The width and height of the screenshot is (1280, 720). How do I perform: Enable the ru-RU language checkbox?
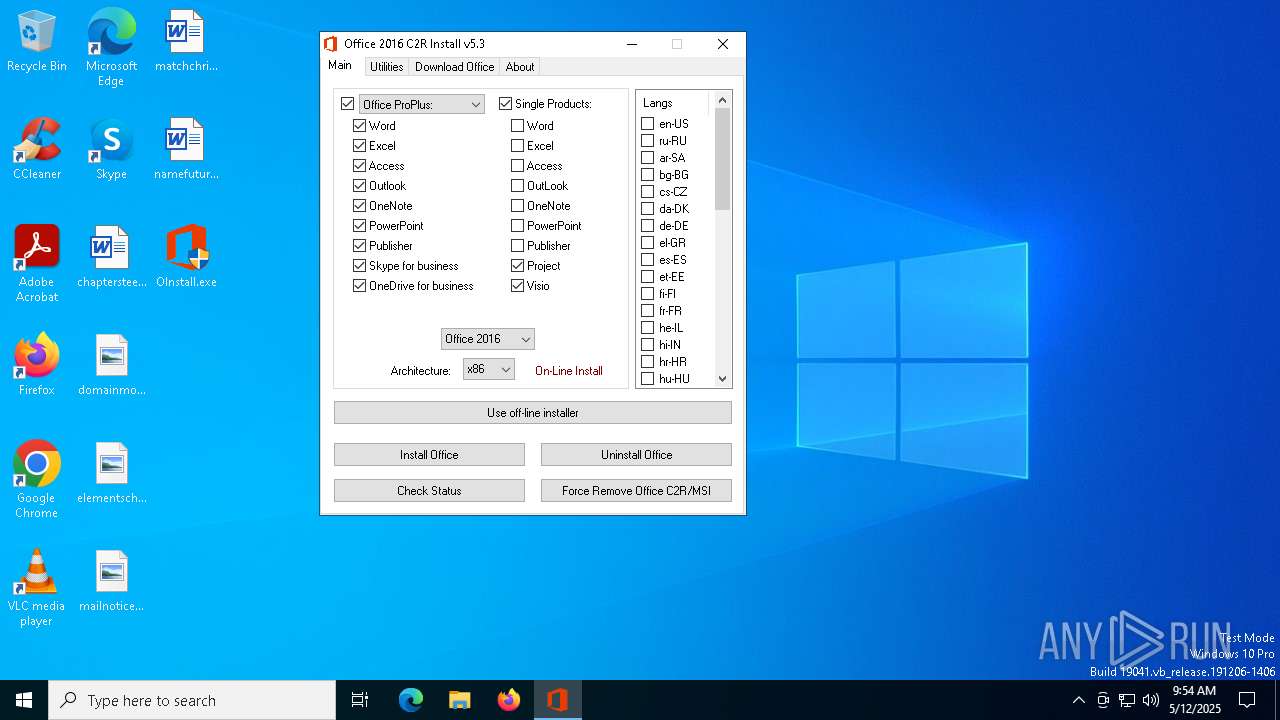point(648,141)
